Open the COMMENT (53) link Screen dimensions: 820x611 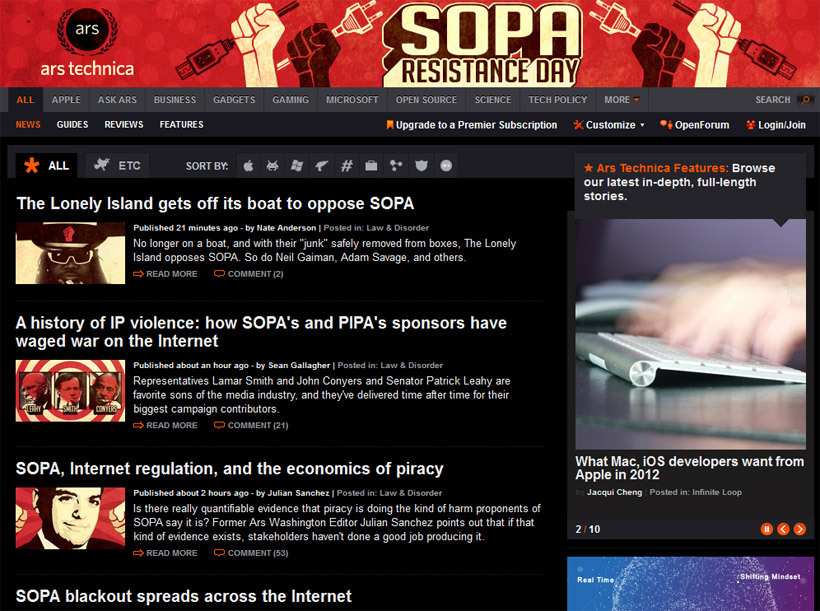coord(251,553)
